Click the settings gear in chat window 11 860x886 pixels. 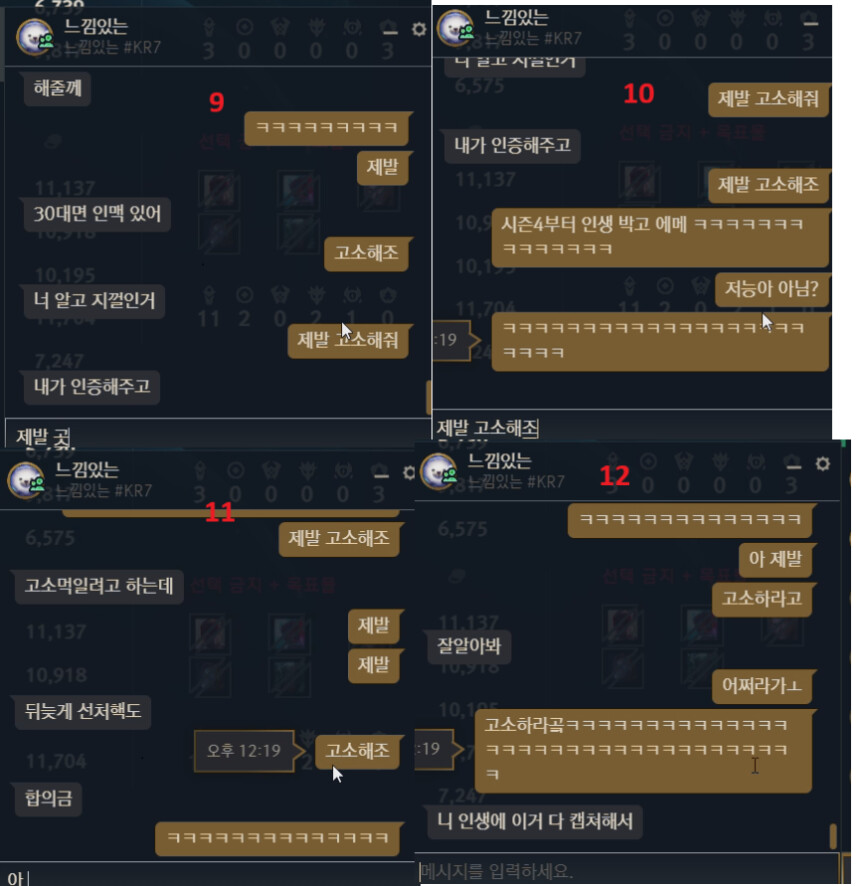click(x=409, y=472)
